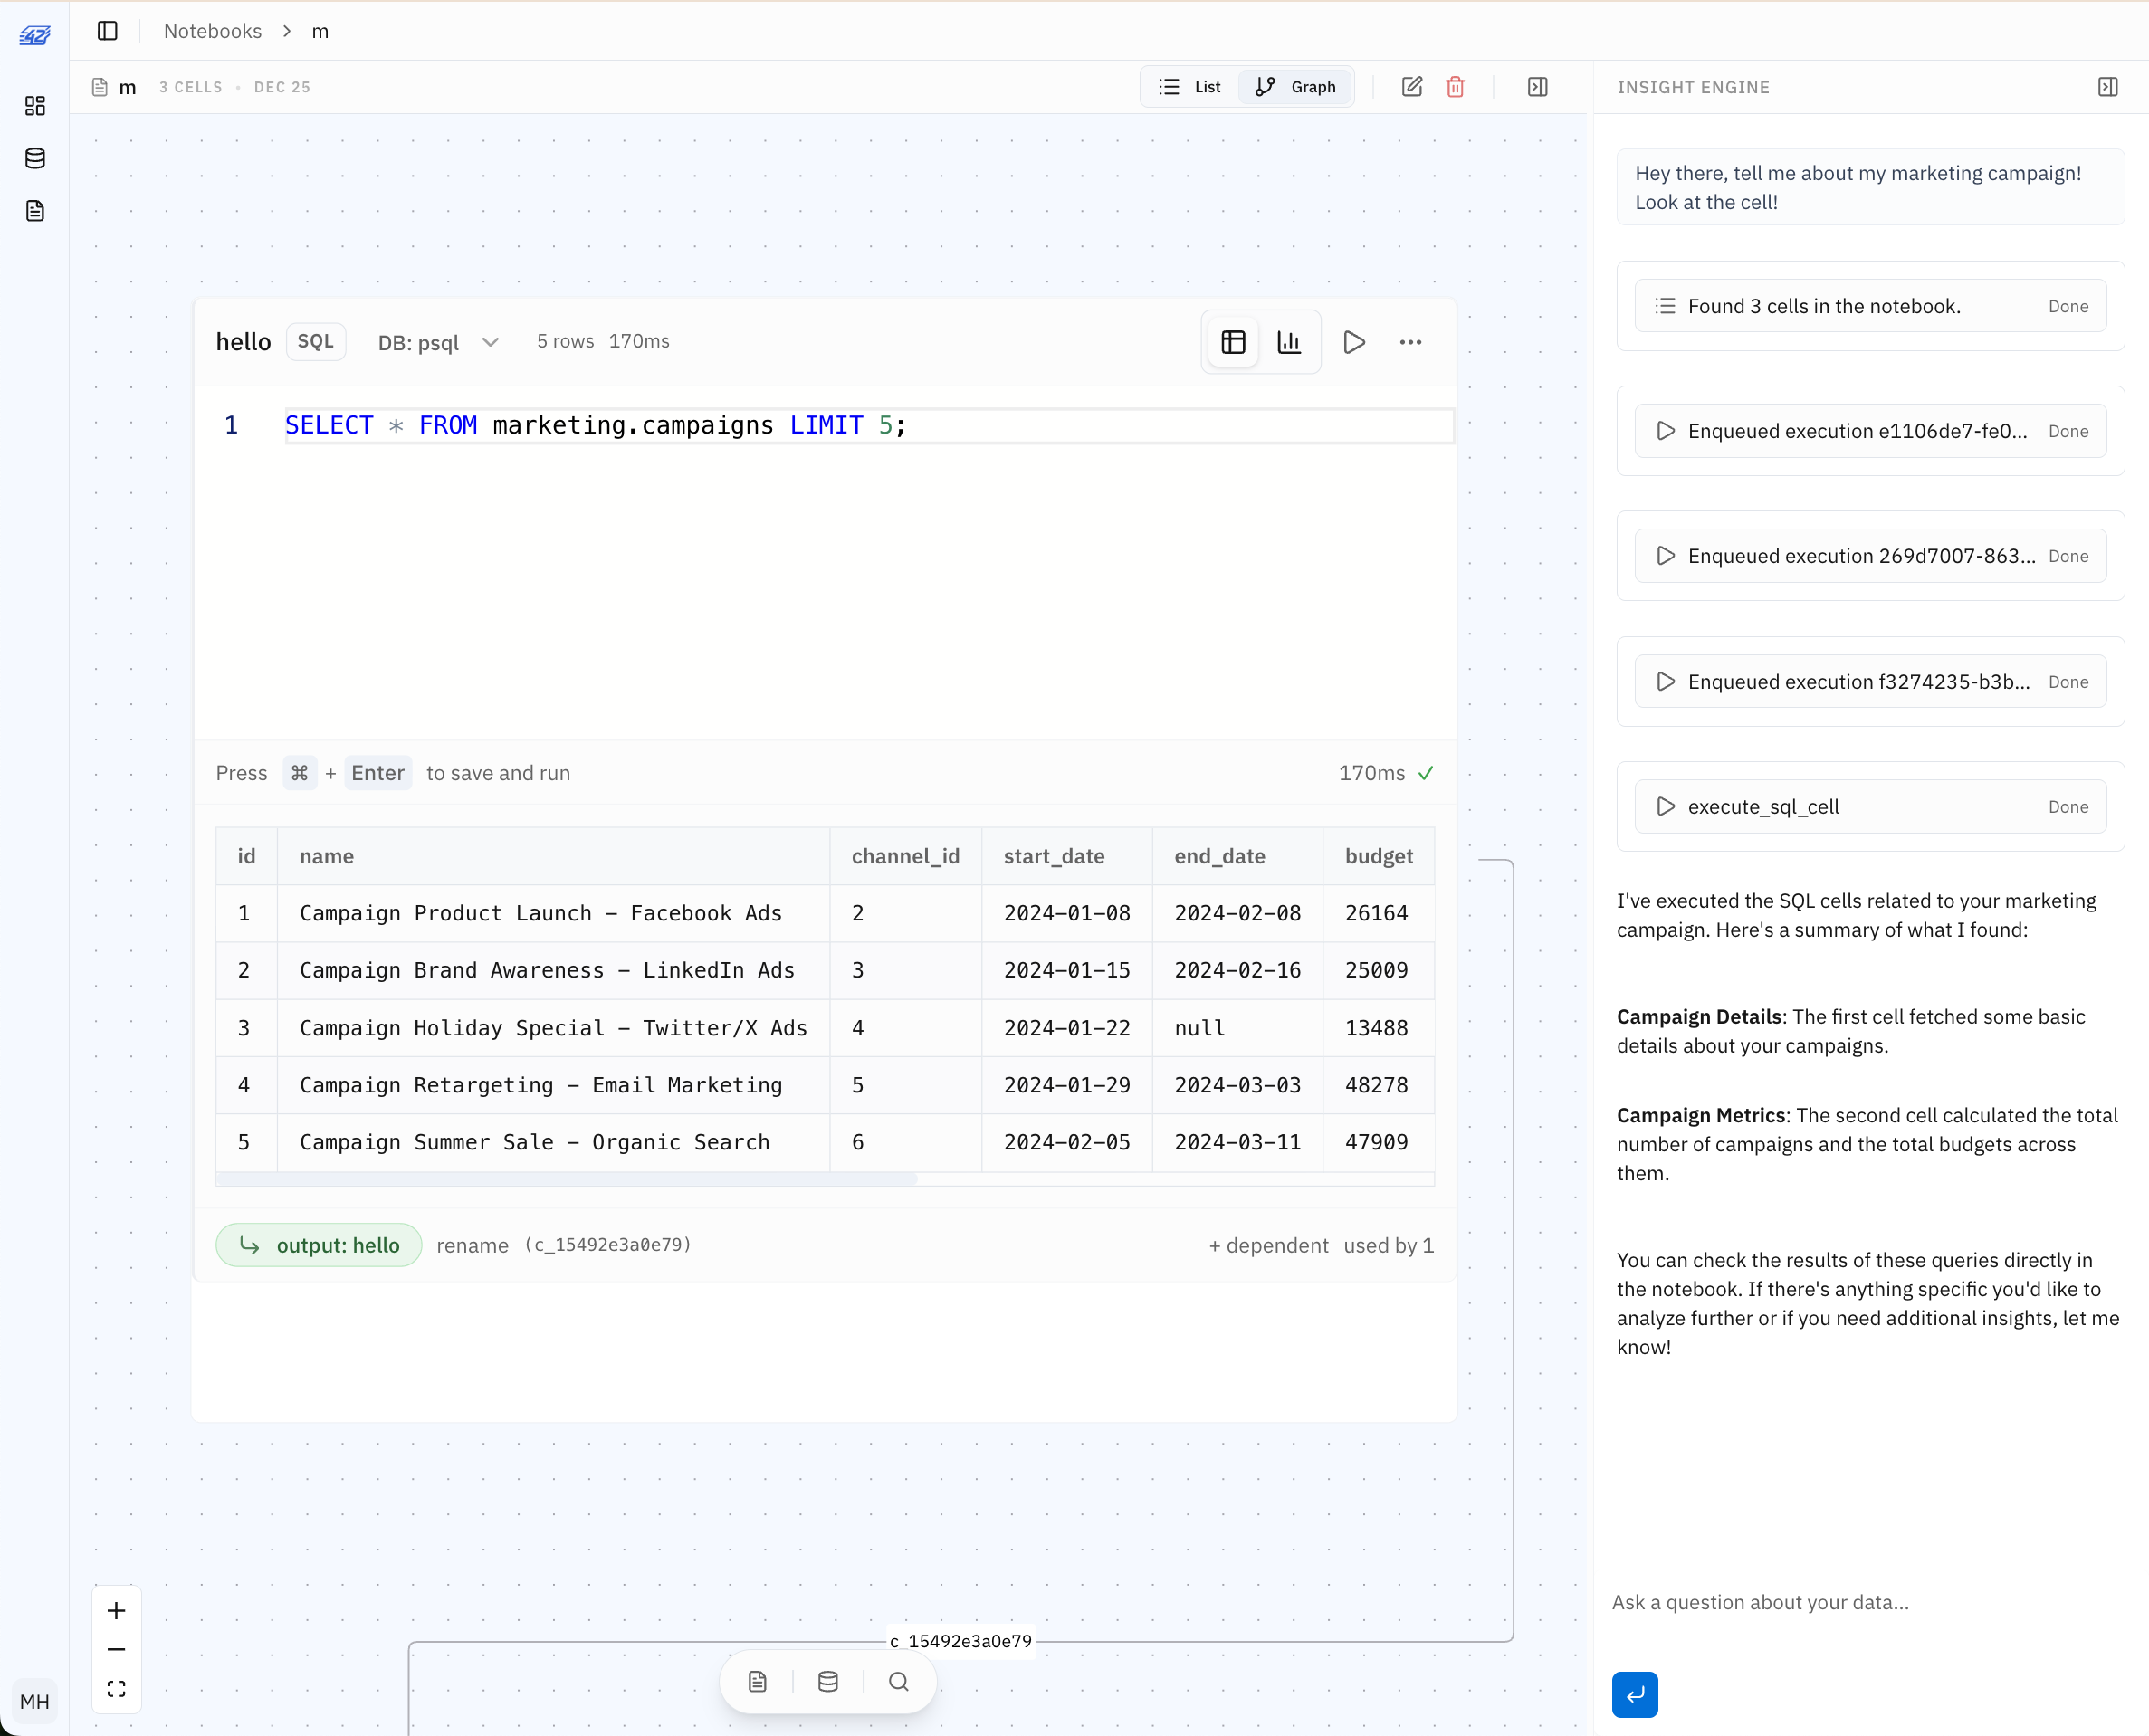The image size is (2149, 1736).
Task: Open the DB: psql database dropdown
Action: [437, 342]
